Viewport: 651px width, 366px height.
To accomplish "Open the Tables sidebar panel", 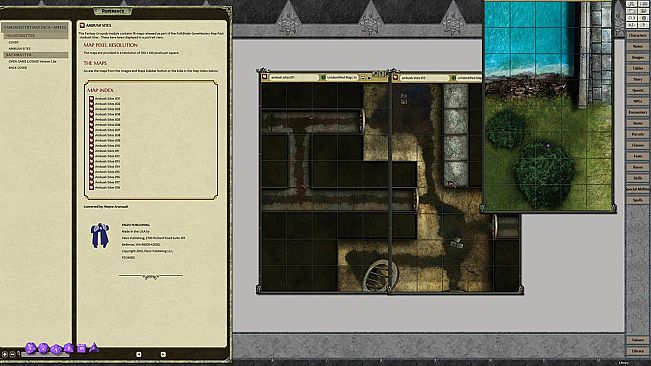I will point(637,68).
